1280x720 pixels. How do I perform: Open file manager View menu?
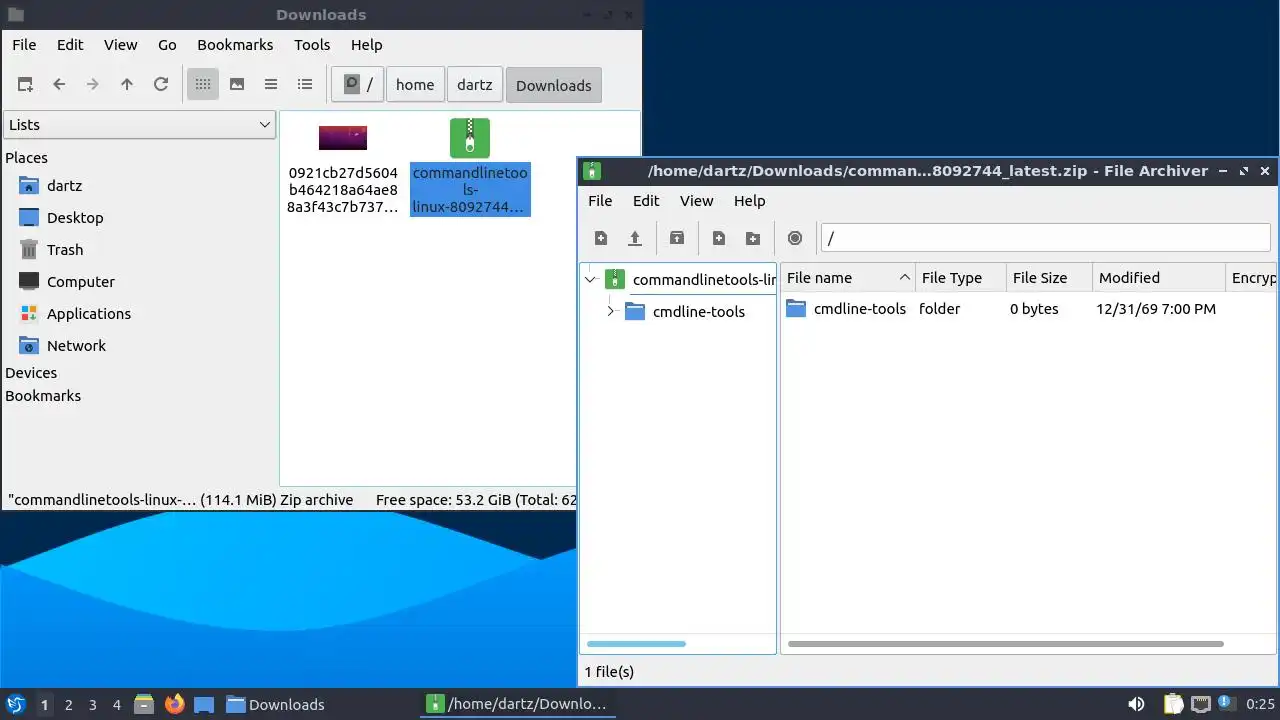[x=121, y=45]
